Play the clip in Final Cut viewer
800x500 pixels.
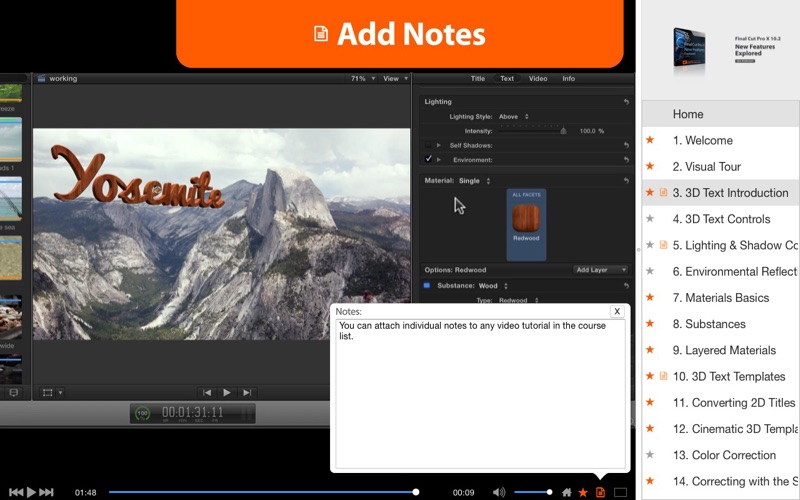point(227,392)
